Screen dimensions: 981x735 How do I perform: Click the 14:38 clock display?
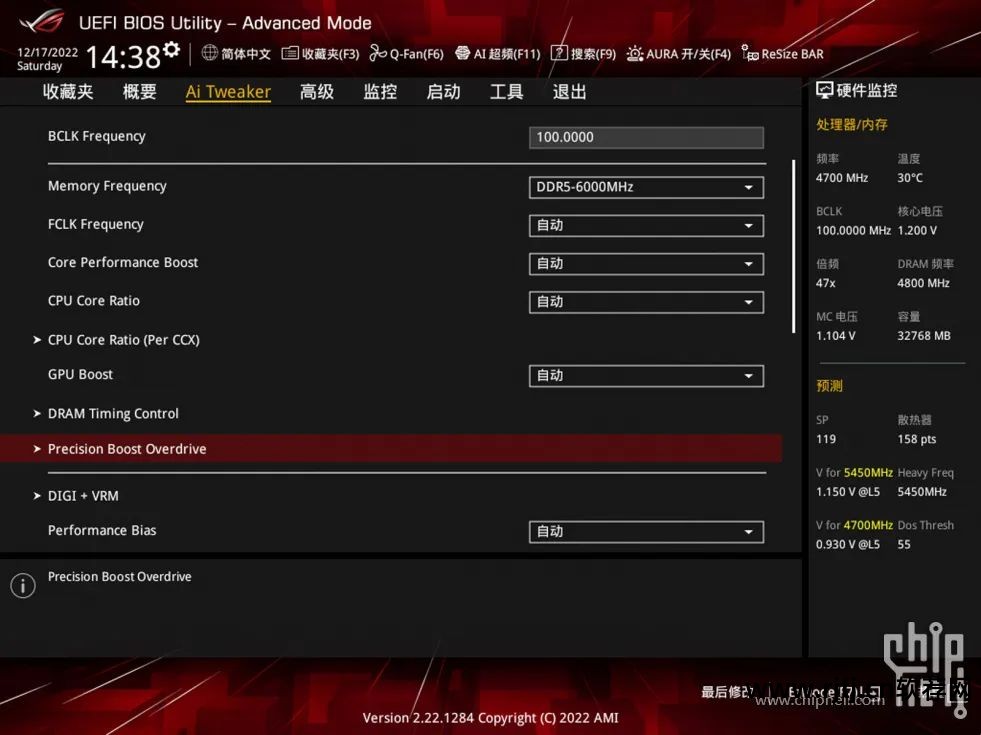[x=123, y=57]
